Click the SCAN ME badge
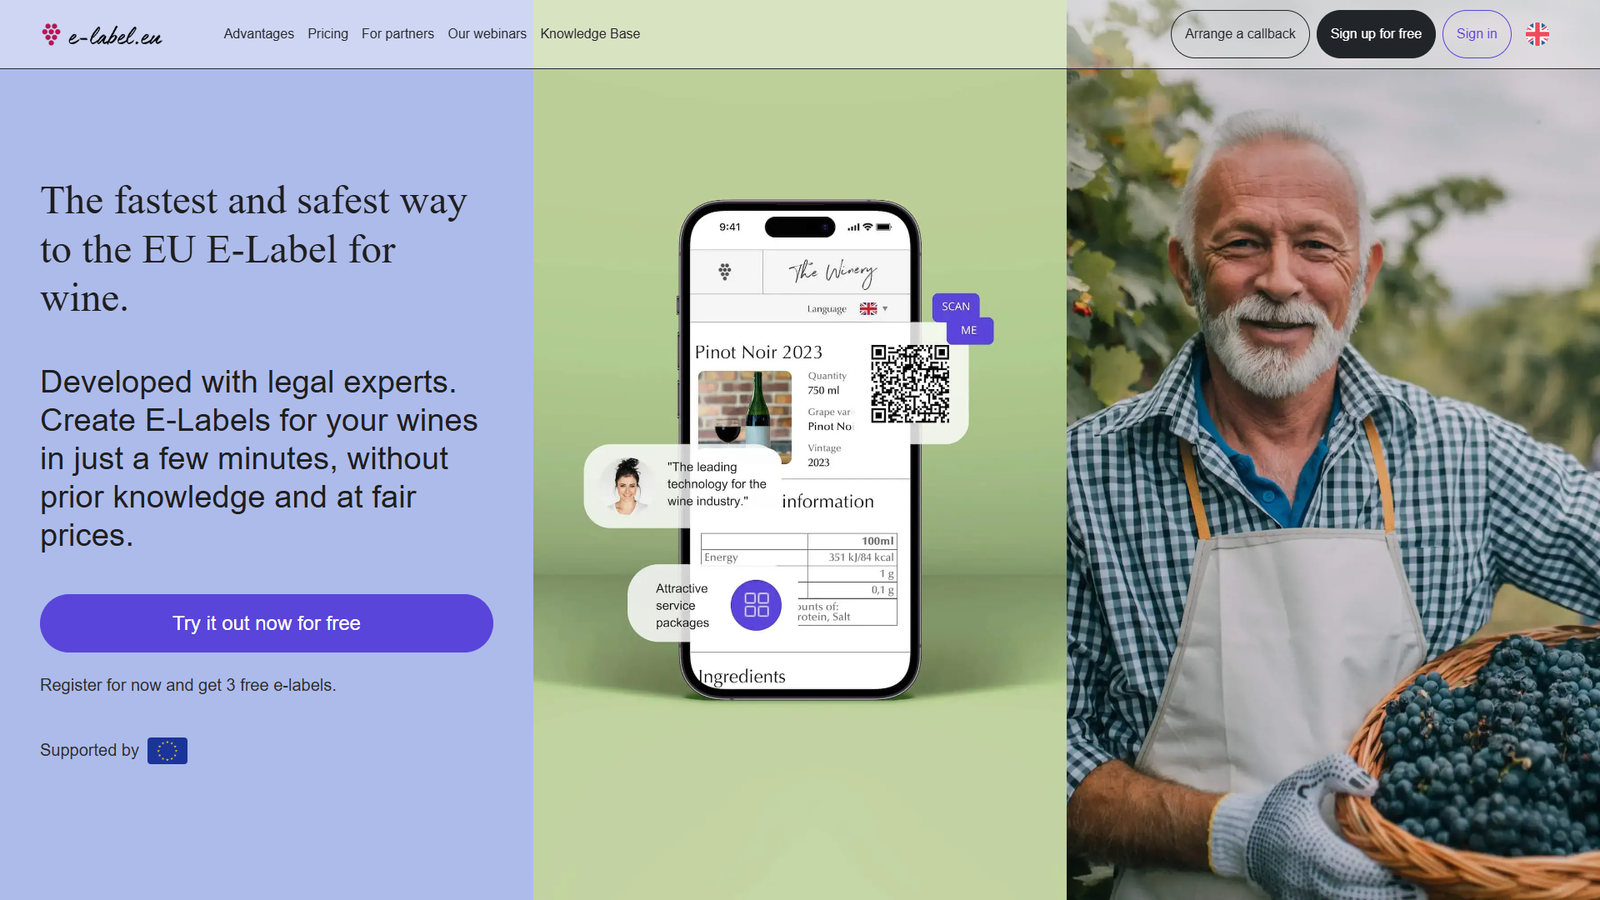Viewport: 1600px width, 900px height. coord(962,318)
